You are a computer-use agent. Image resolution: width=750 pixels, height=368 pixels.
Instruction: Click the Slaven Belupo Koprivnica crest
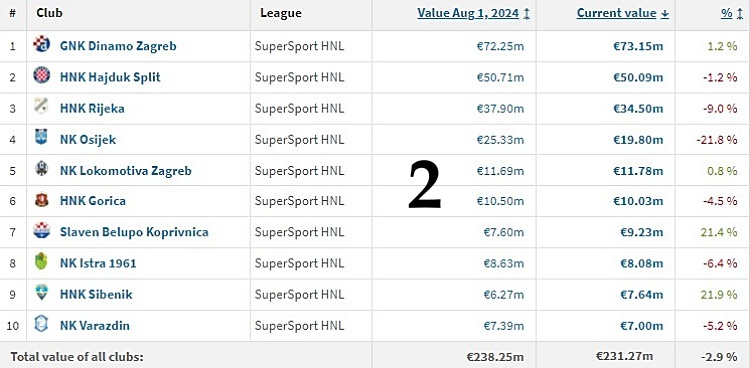pyautogui.click(x=42, y=231)
